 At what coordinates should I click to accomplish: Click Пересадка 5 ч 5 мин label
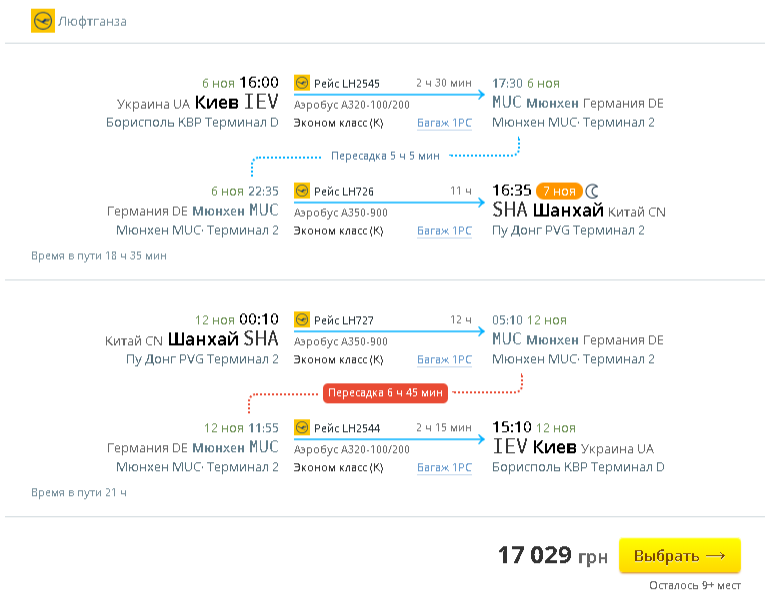(x=385, y=156)
